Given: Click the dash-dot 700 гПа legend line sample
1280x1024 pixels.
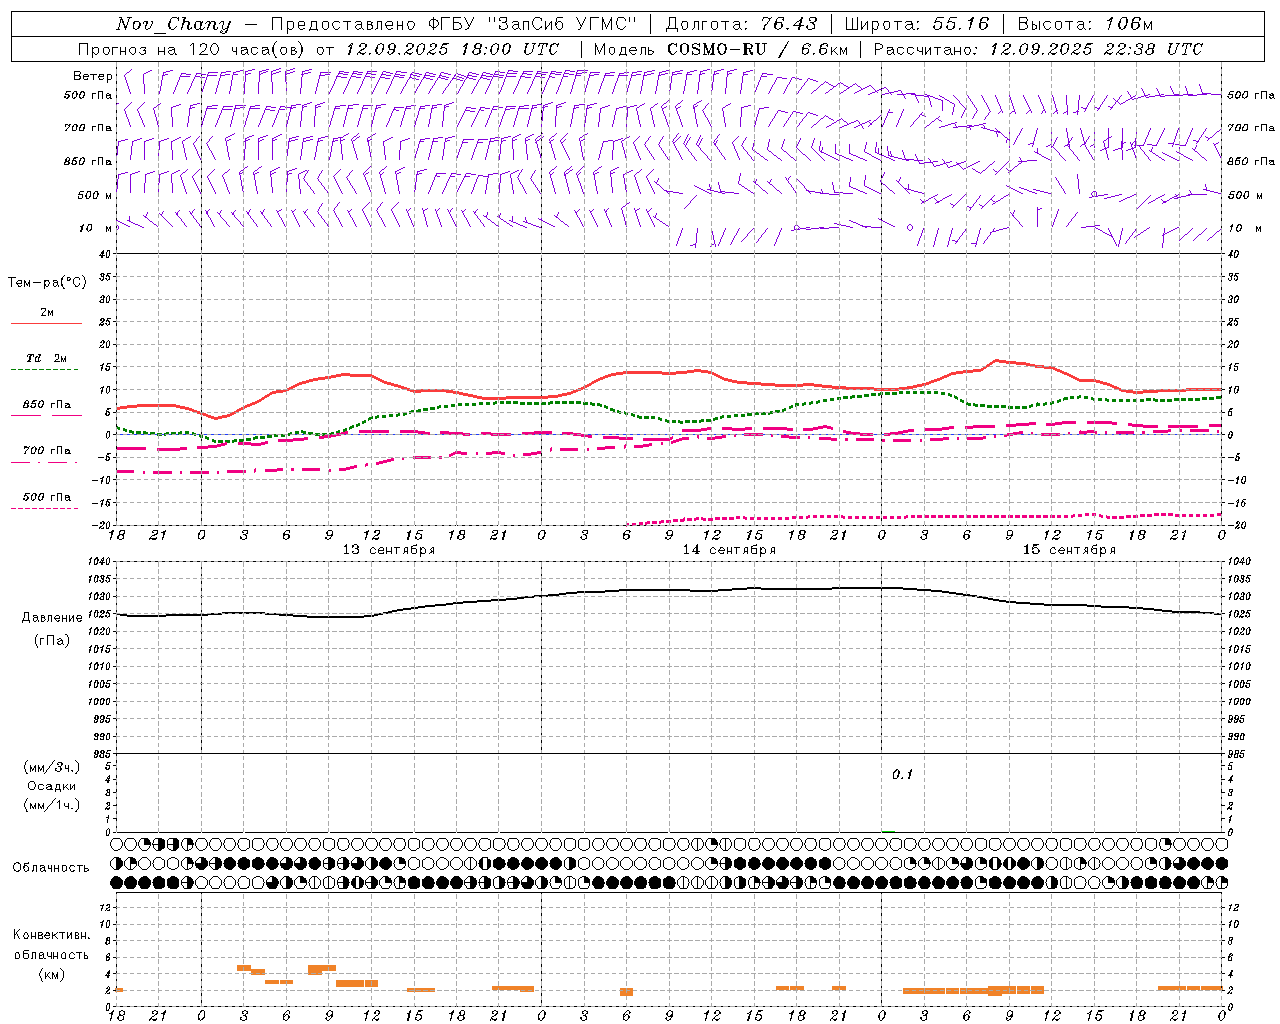Looking at the screenshot, I should pos(44,462).
